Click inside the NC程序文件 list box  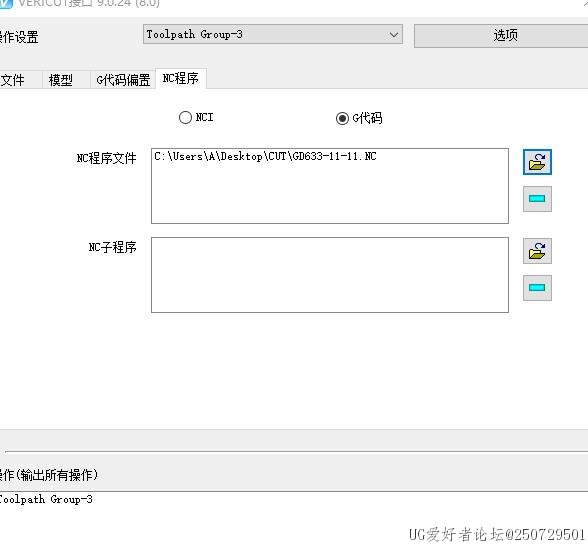[x=330, y=186]
